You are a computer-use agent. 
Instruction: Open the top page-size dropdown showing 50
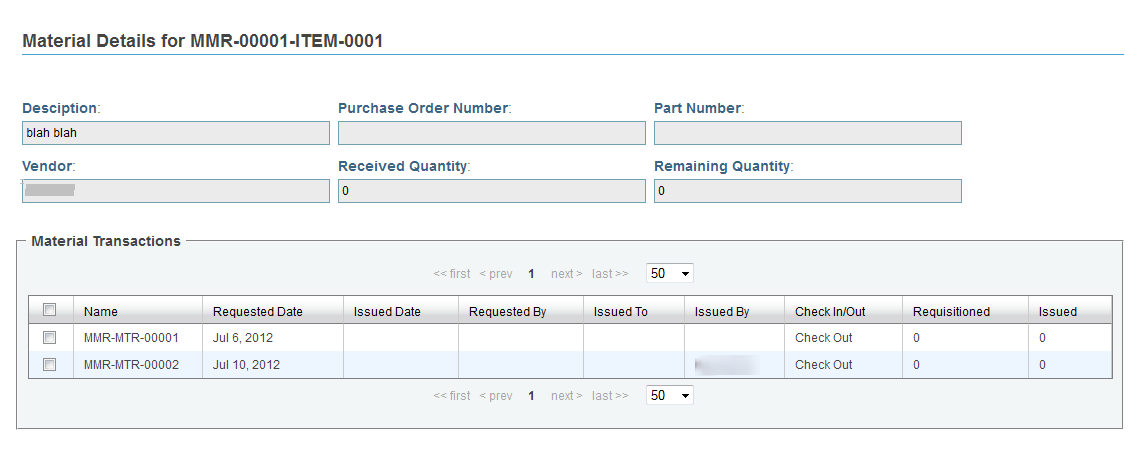(670, 274)
